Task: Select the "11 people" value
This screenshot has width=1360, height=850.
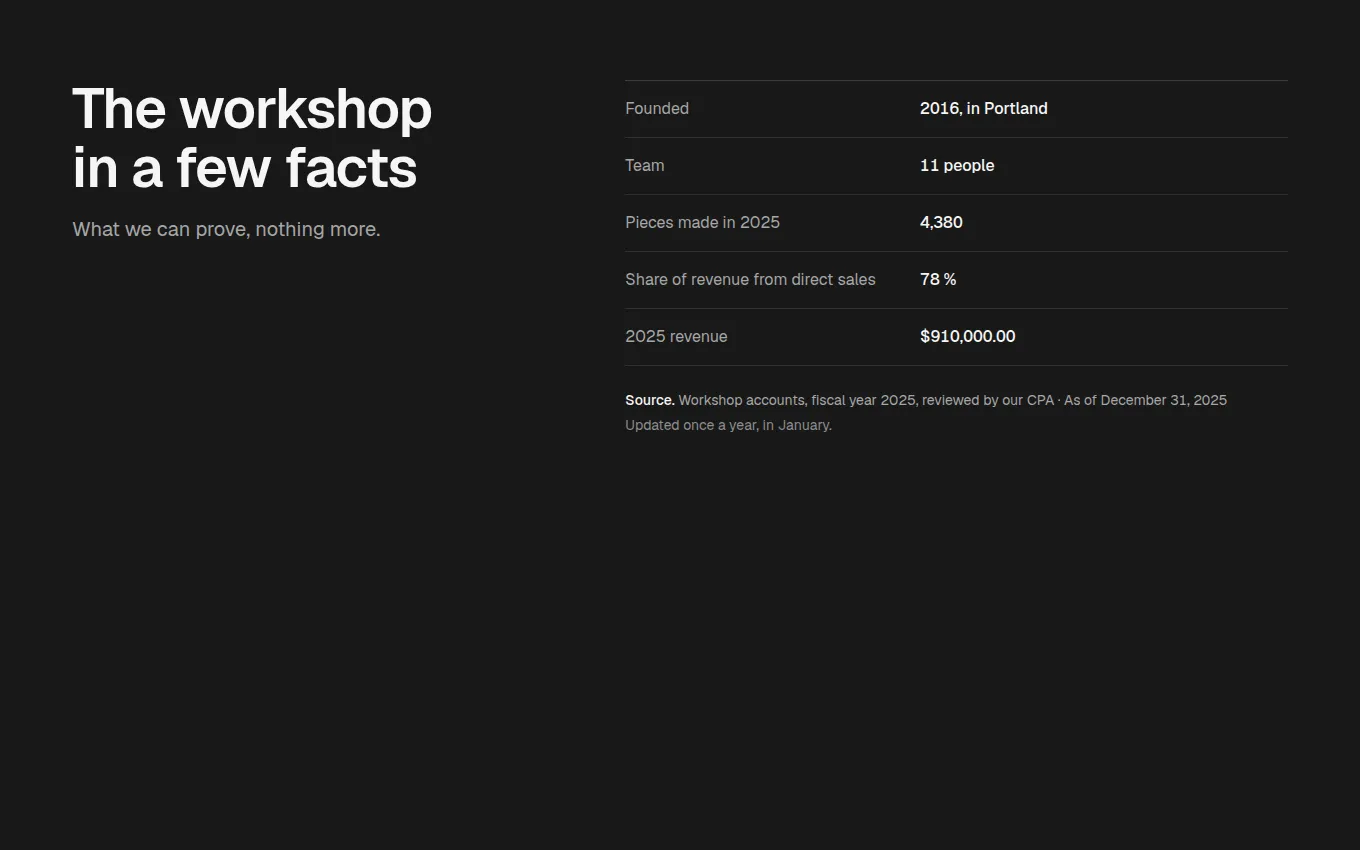Action: [957, 165]
